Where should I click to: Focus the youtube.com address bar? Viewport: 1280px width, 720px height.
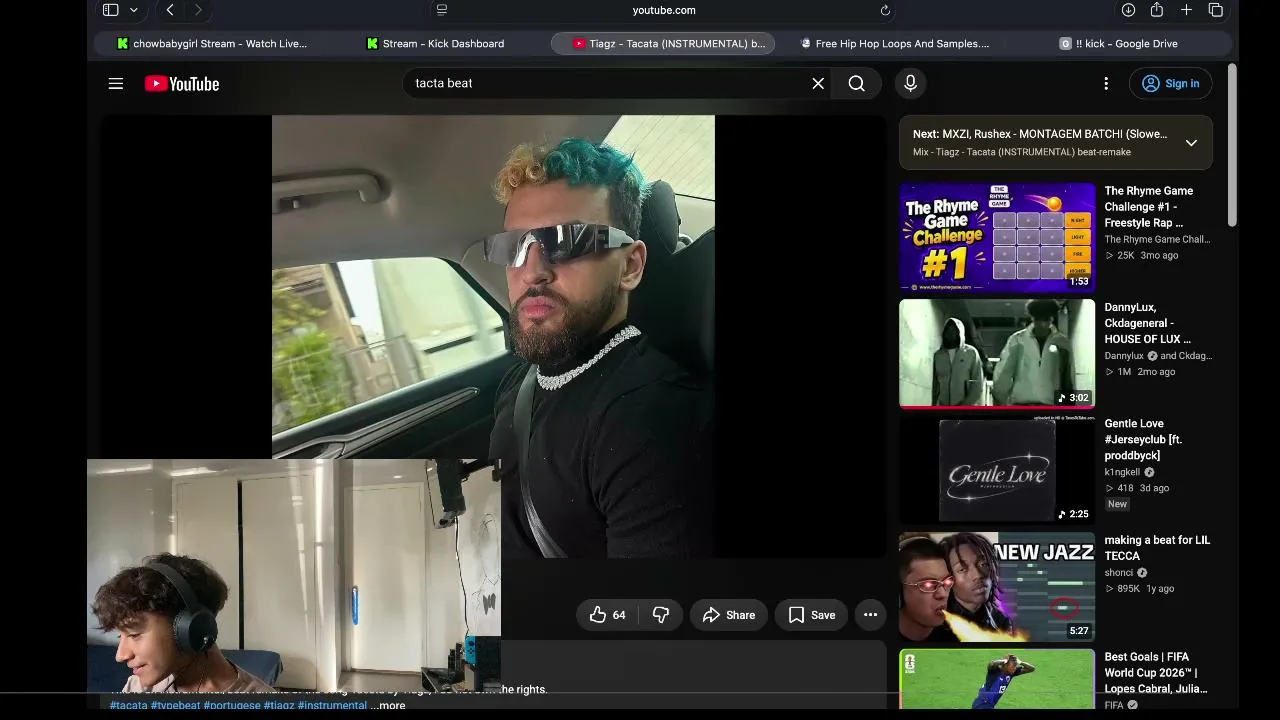click(664, 10)
